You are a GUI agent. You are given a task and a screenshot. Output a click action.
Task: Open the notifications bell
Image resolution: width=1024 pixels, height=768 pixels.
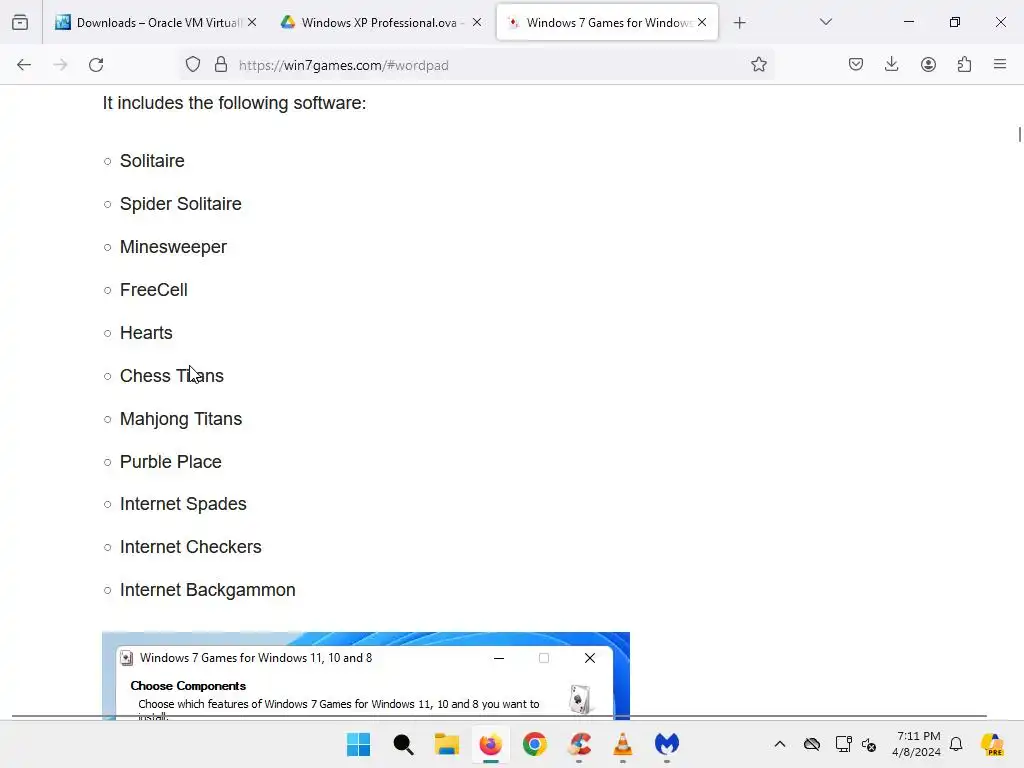956,744
